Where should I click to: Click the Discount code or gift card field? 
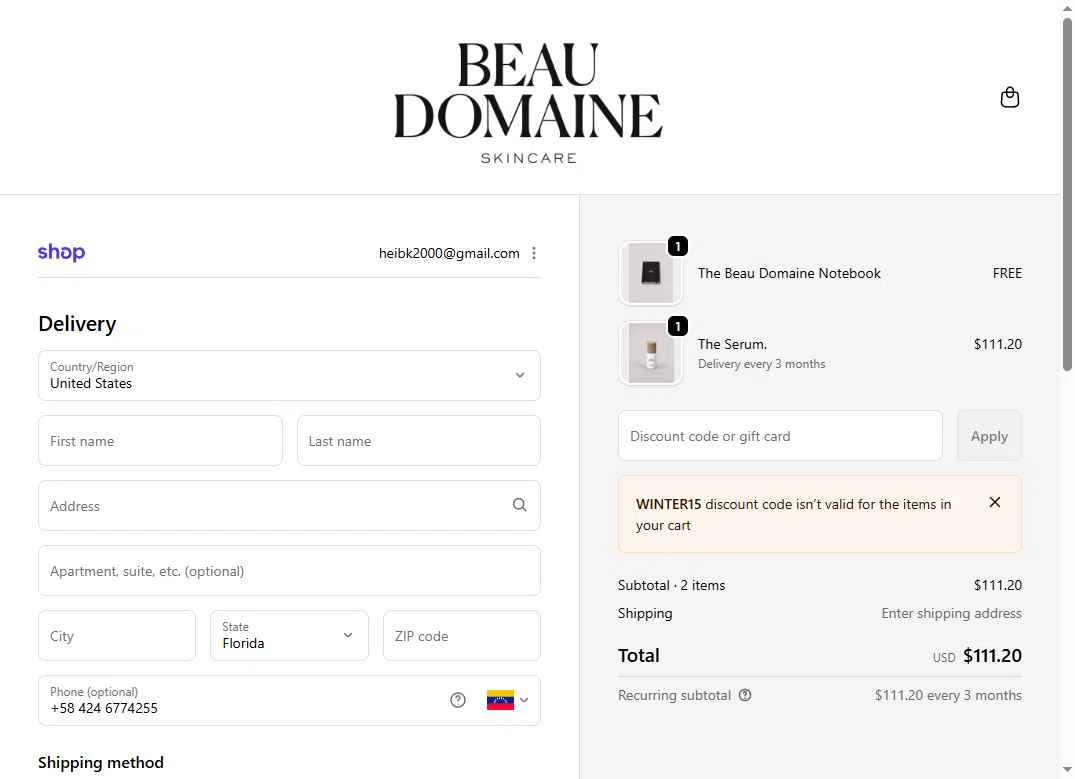780,436
